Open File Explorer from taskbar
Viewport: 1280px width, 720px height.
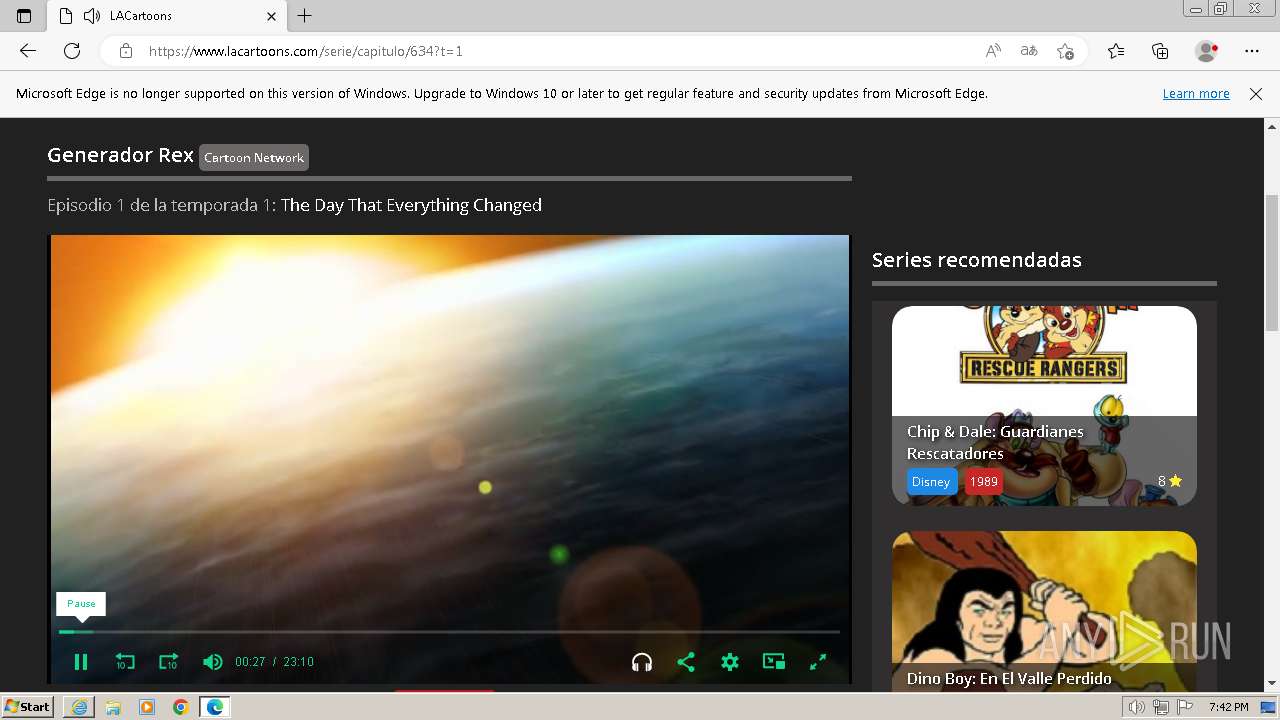[x=113, y=707]
